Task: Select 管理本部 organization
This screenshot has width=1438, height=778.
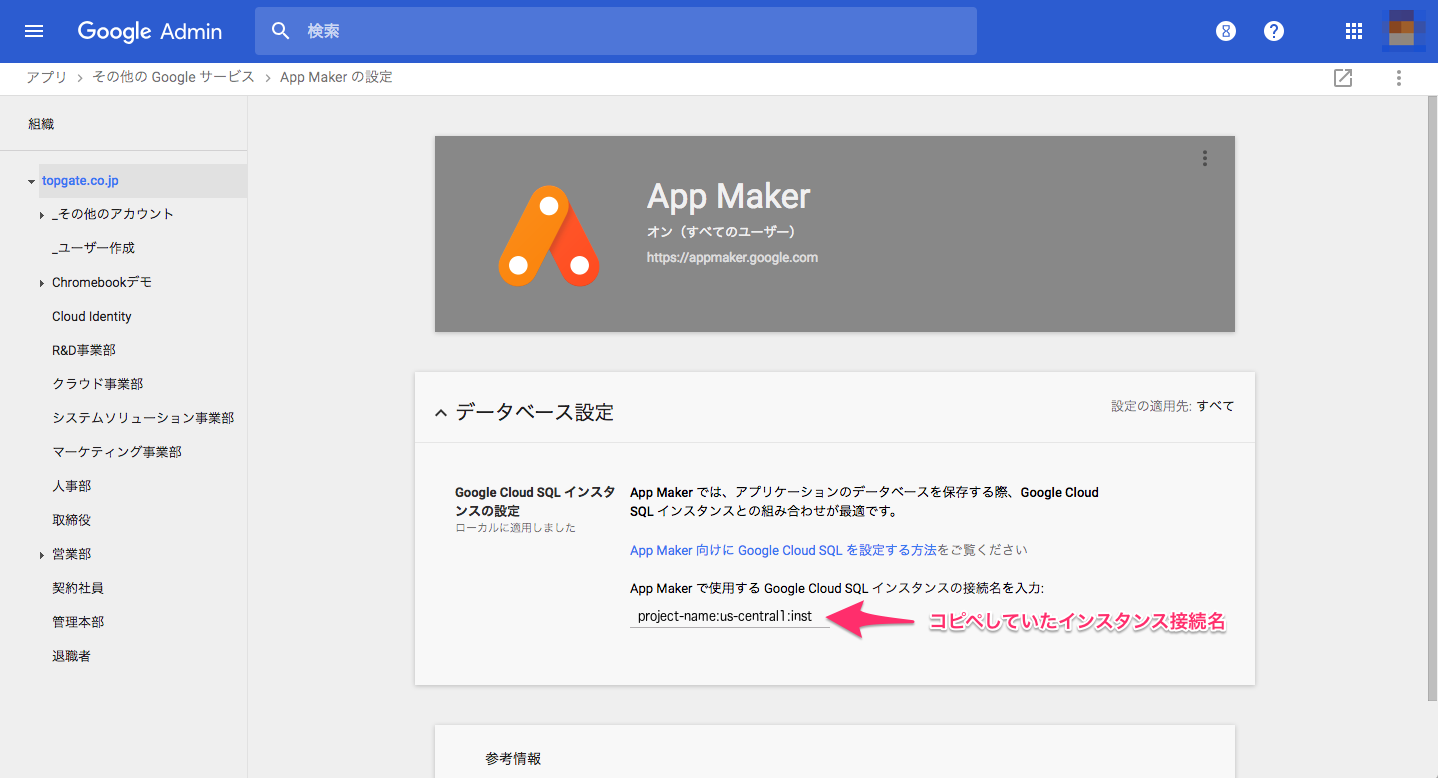Action: pyautogui.click(x=78, y=622)
